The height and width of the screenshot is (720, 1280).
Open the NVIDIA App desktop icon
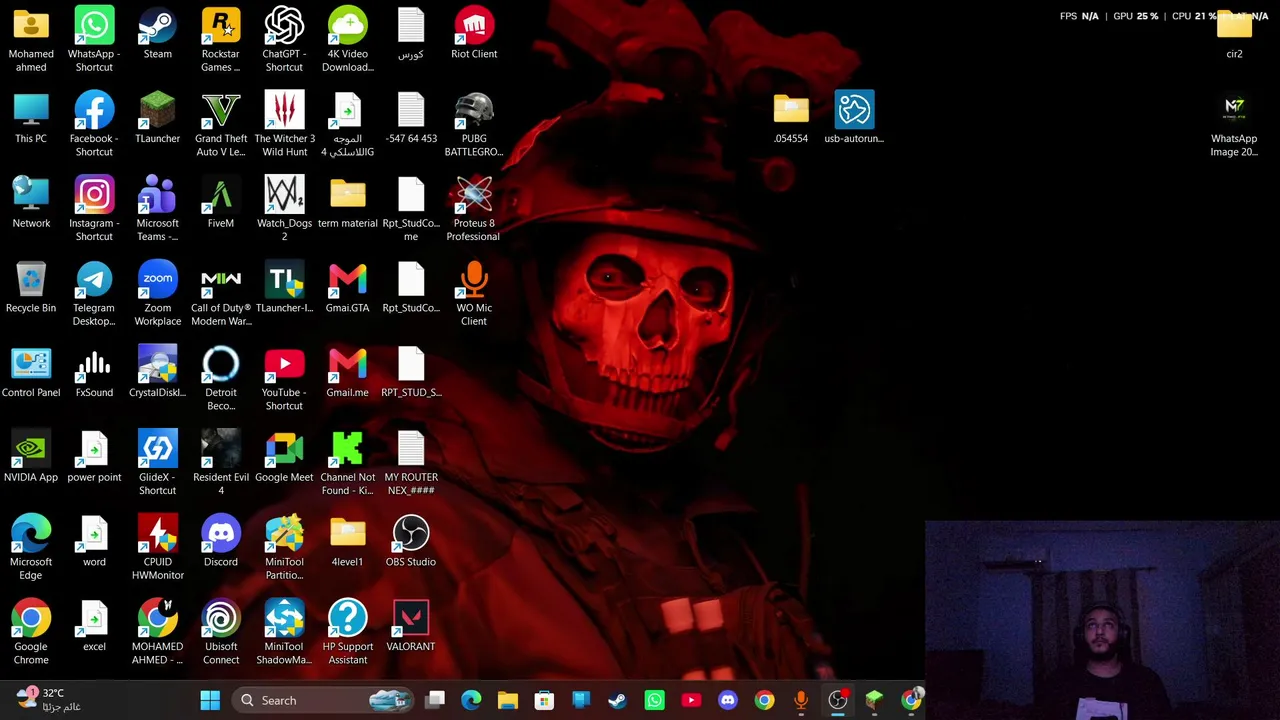(31, 457)
